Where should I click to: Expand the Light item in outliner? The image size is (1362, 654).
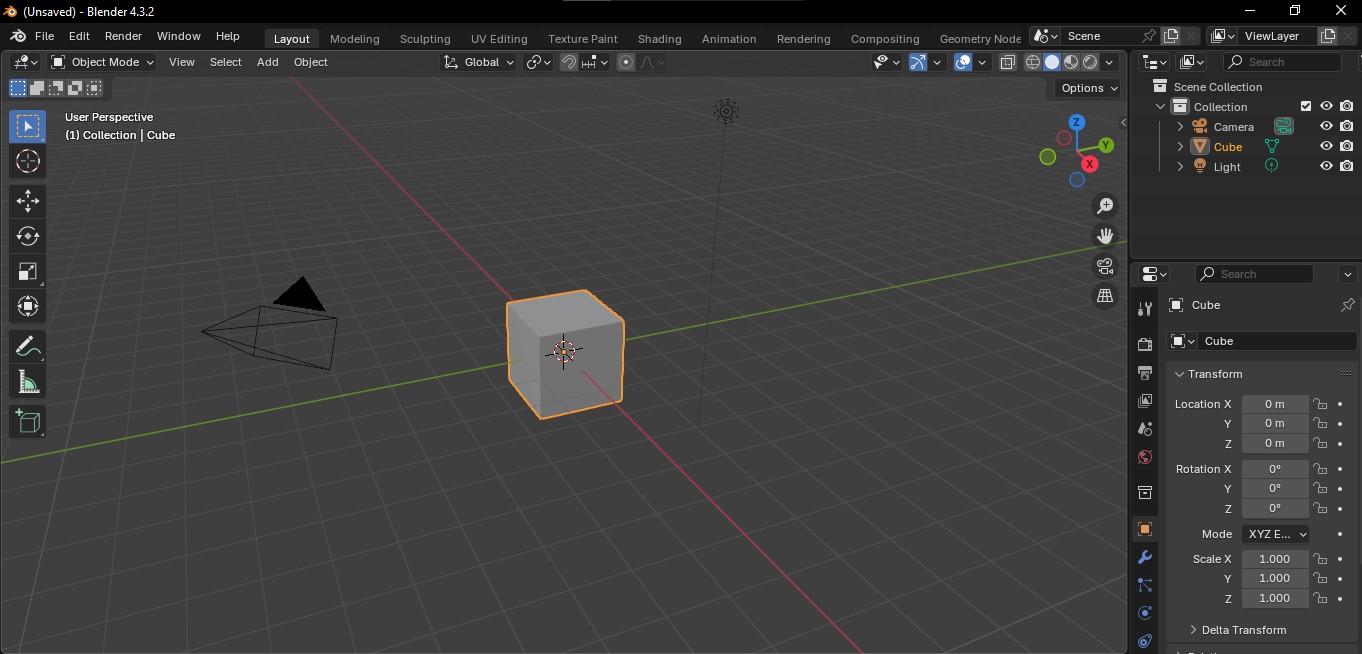point(1180,167)
